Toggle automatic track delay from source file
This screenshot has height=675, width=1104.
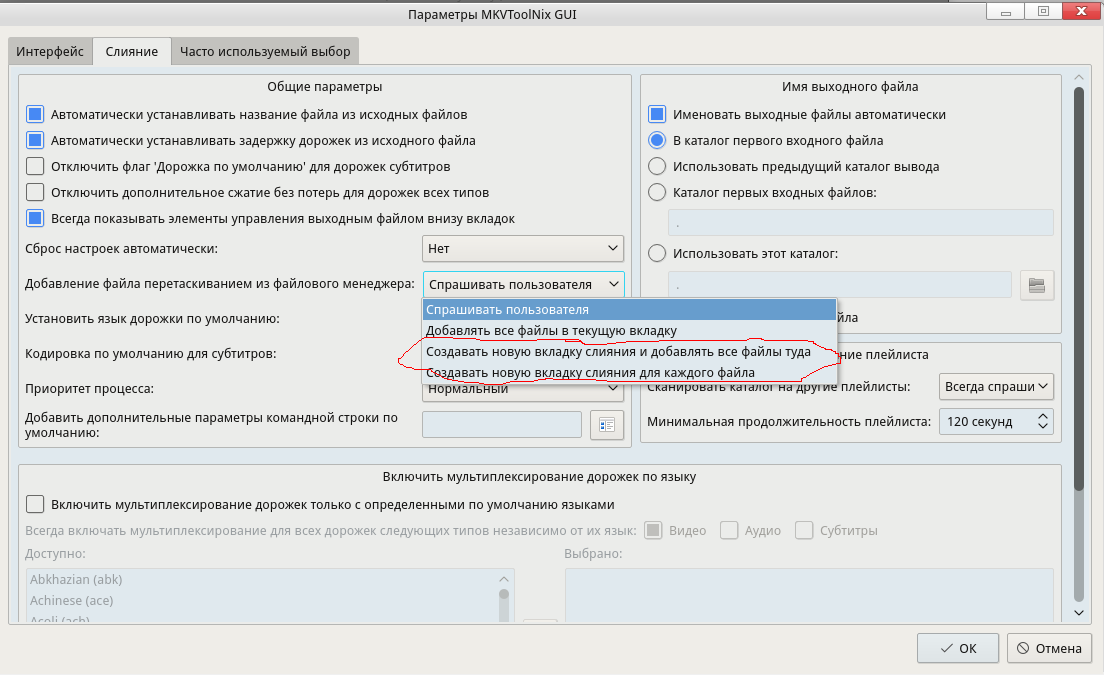click(x=35, y=140)
